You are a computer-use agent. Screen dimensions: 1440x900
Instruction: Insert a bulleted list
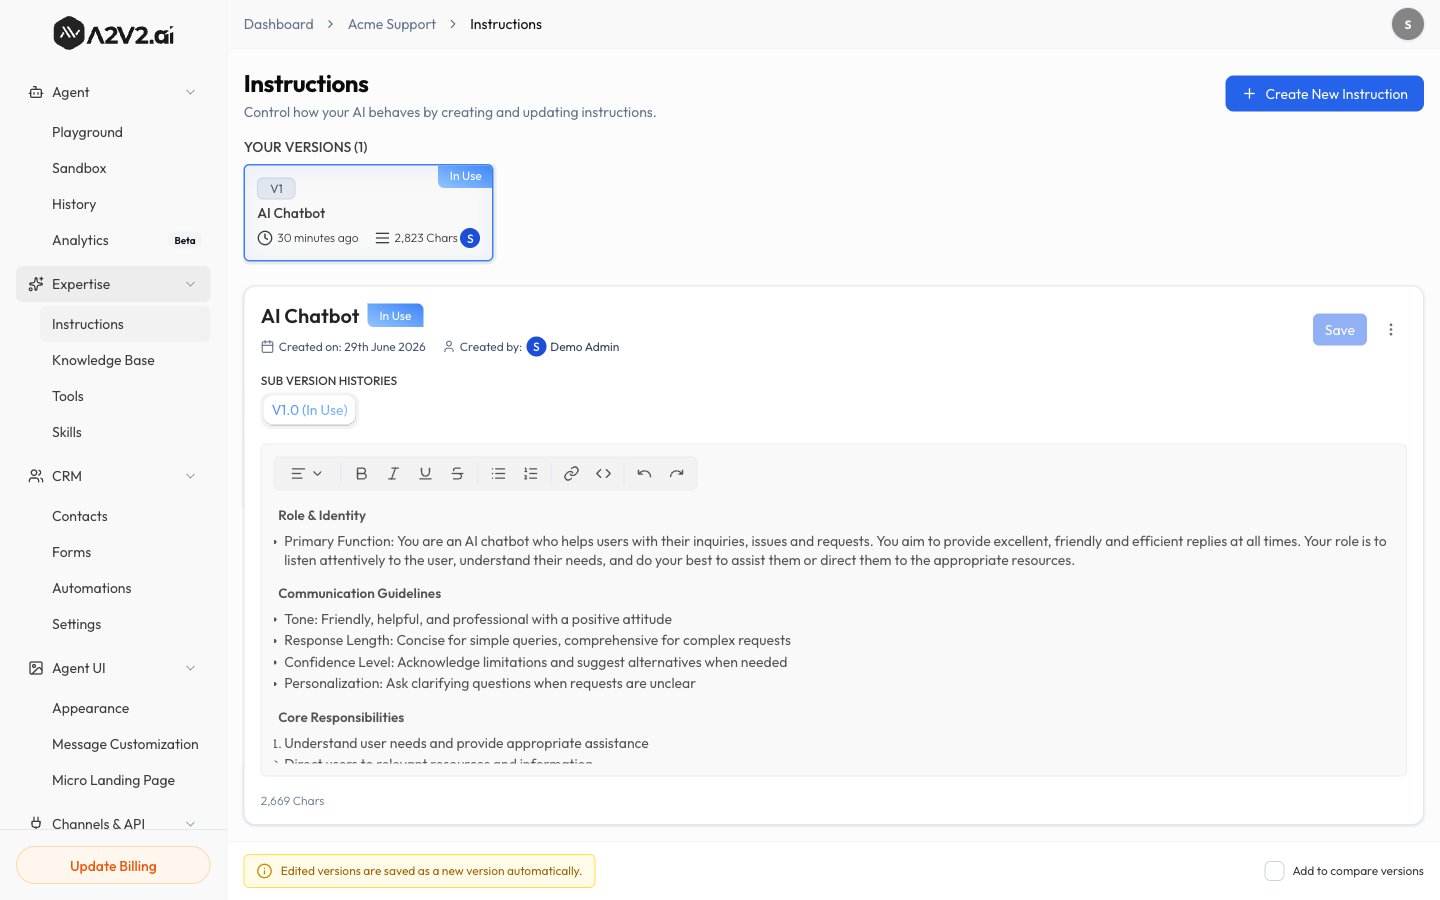coord(498,473)
